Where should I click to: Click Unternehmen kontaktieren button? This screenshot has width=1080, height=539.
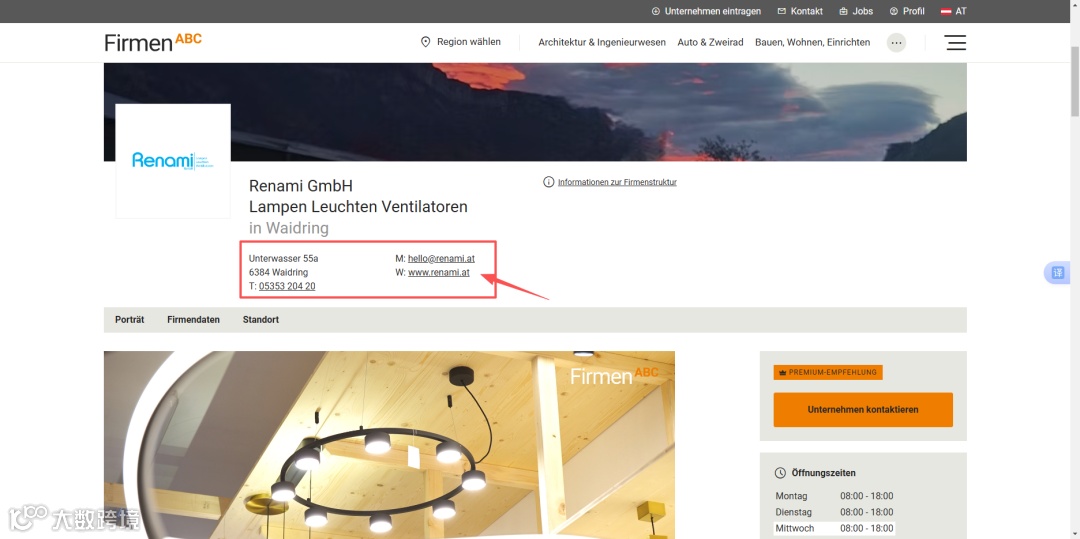(863, 410)
